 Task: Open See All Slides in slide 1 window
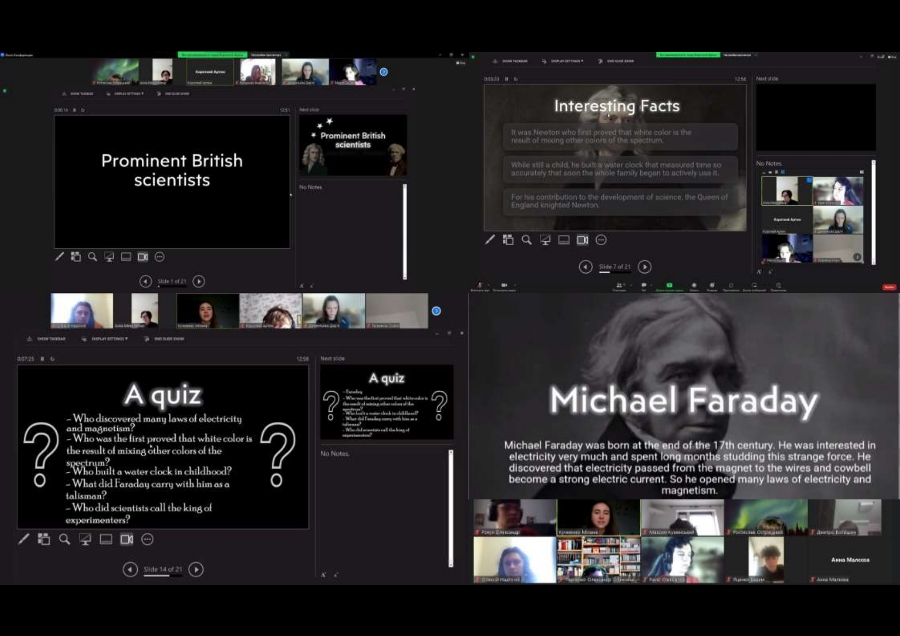point(76,257)
